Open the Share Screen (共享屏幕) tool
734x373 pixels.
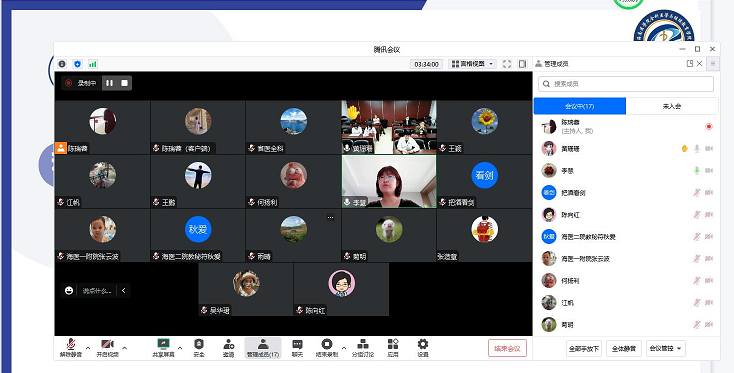click(x=163, y=348)
